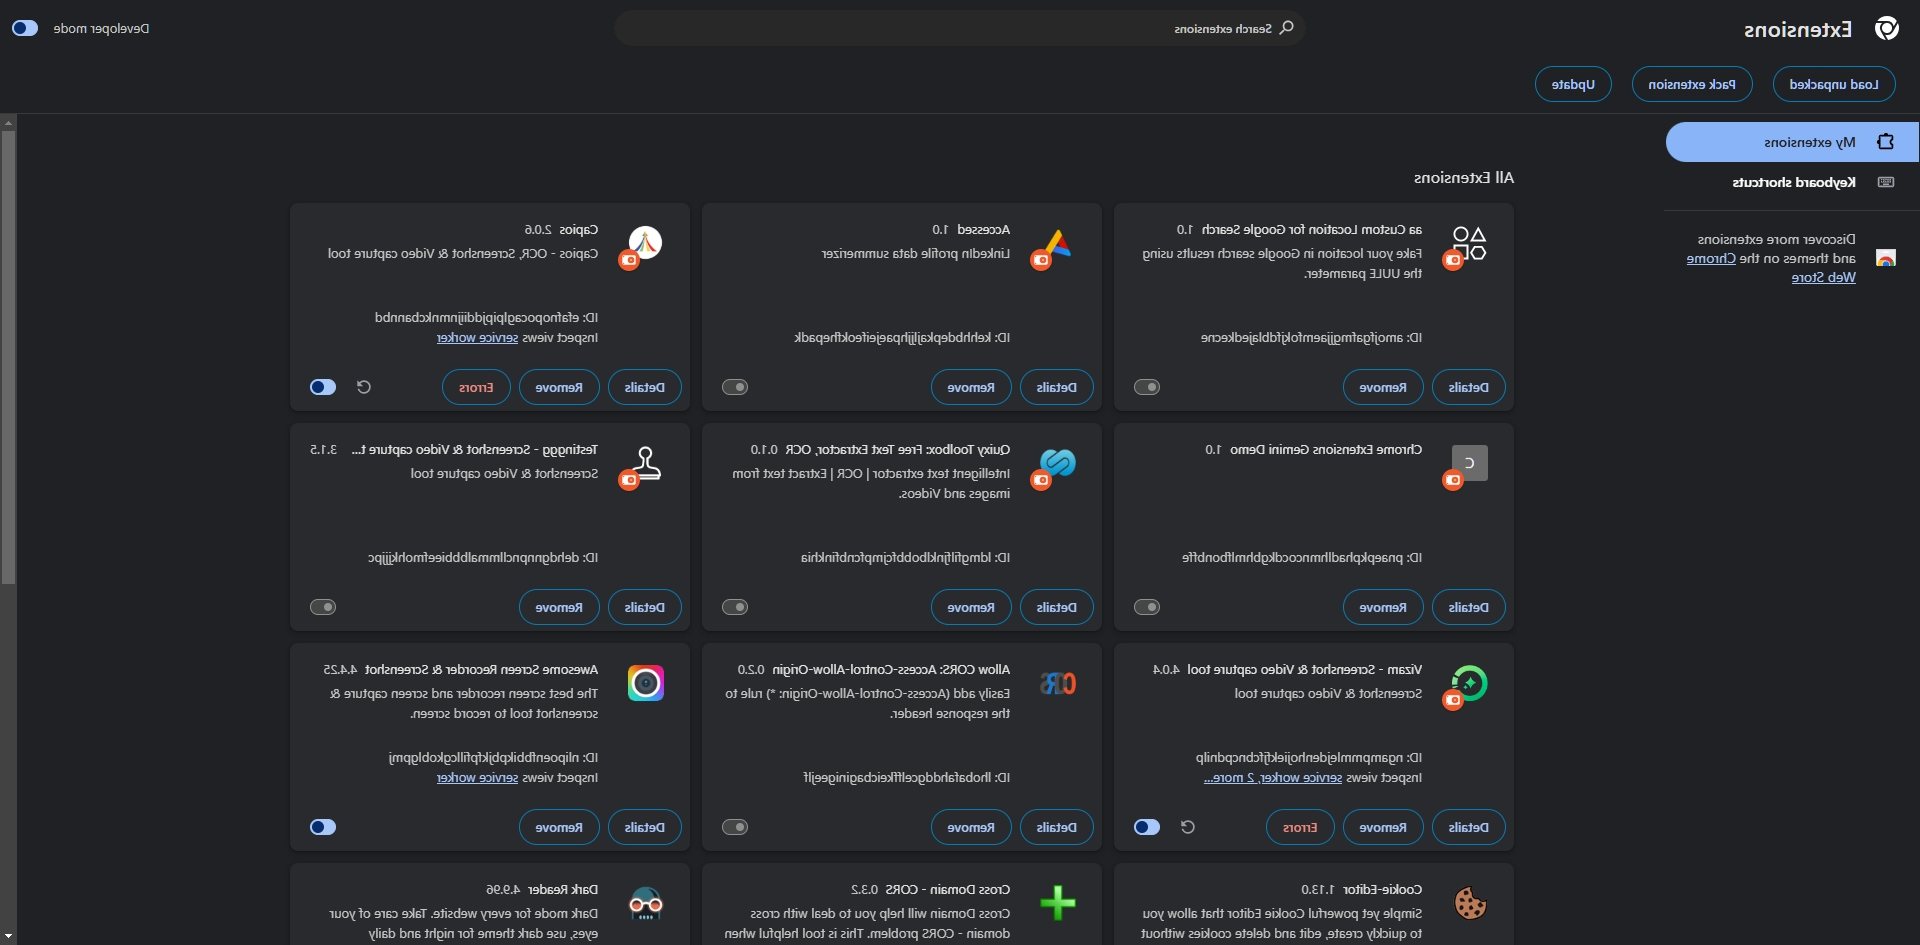Image resolution: width=1920 pixels, height=945 pixels.
Task: Open Awesome Screen Recorder service worker link
Action: point(477,778)
